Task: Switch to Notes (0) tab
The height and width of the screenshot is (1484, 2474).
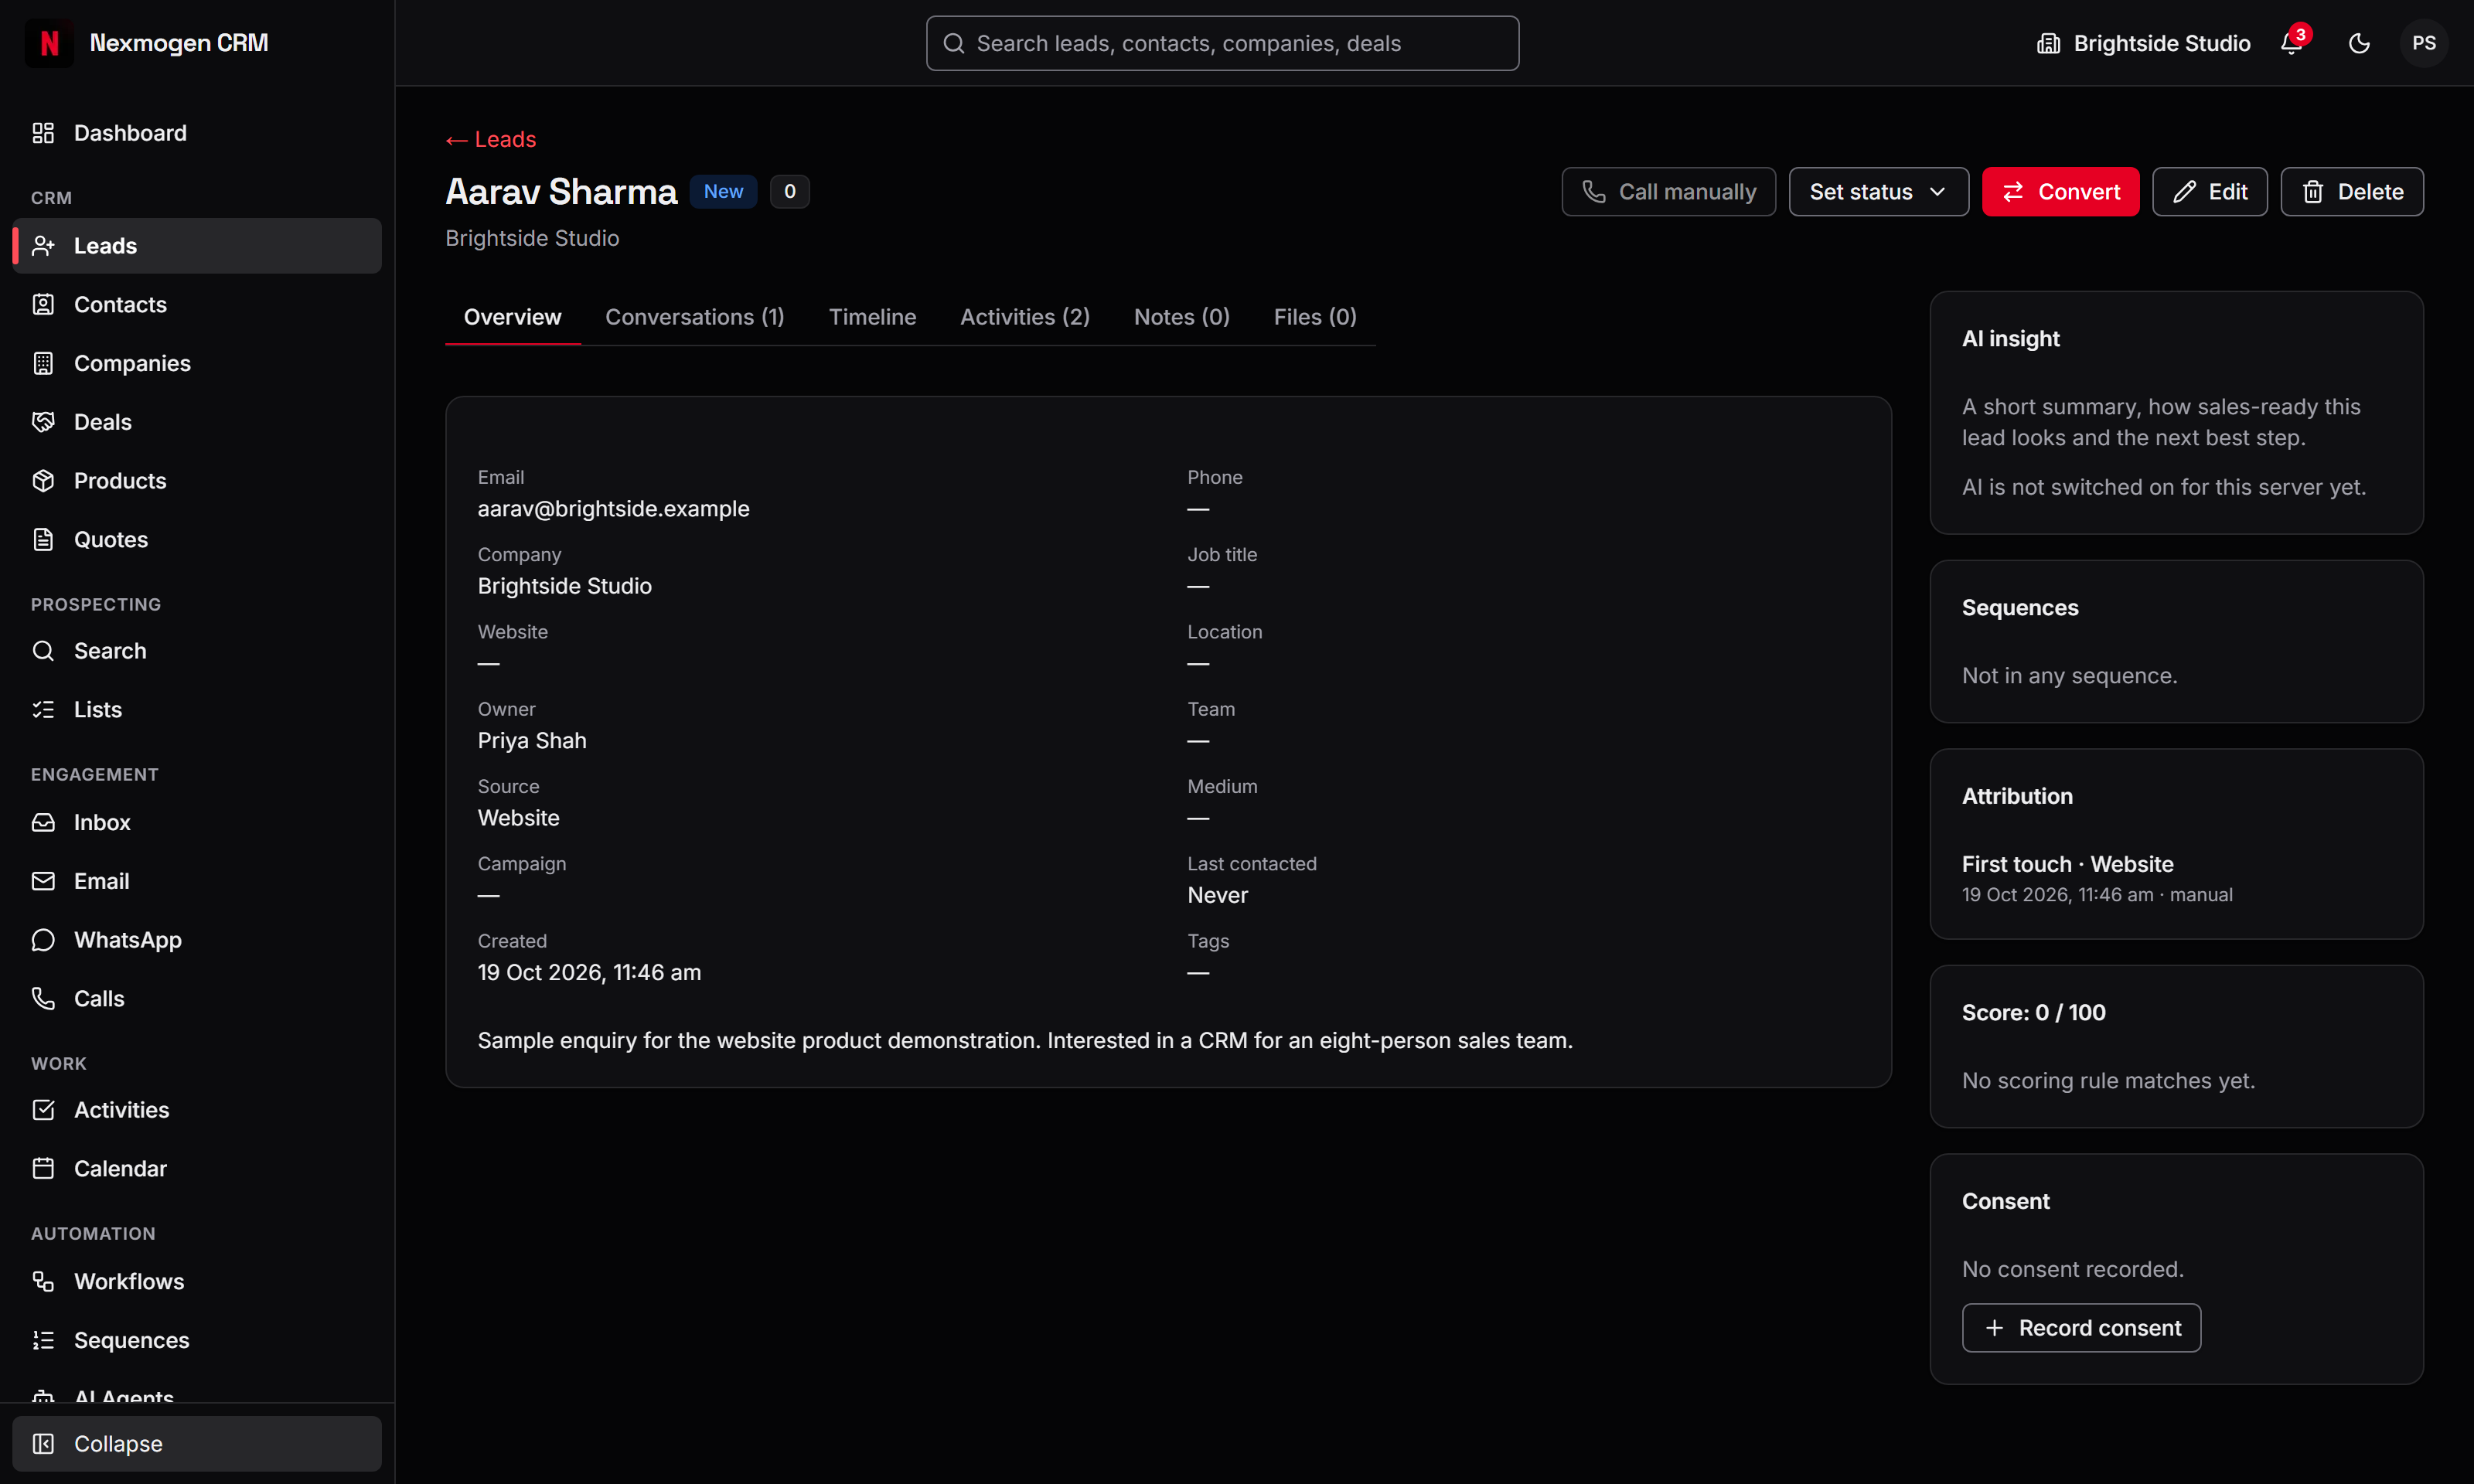Action: (1182, 317)
